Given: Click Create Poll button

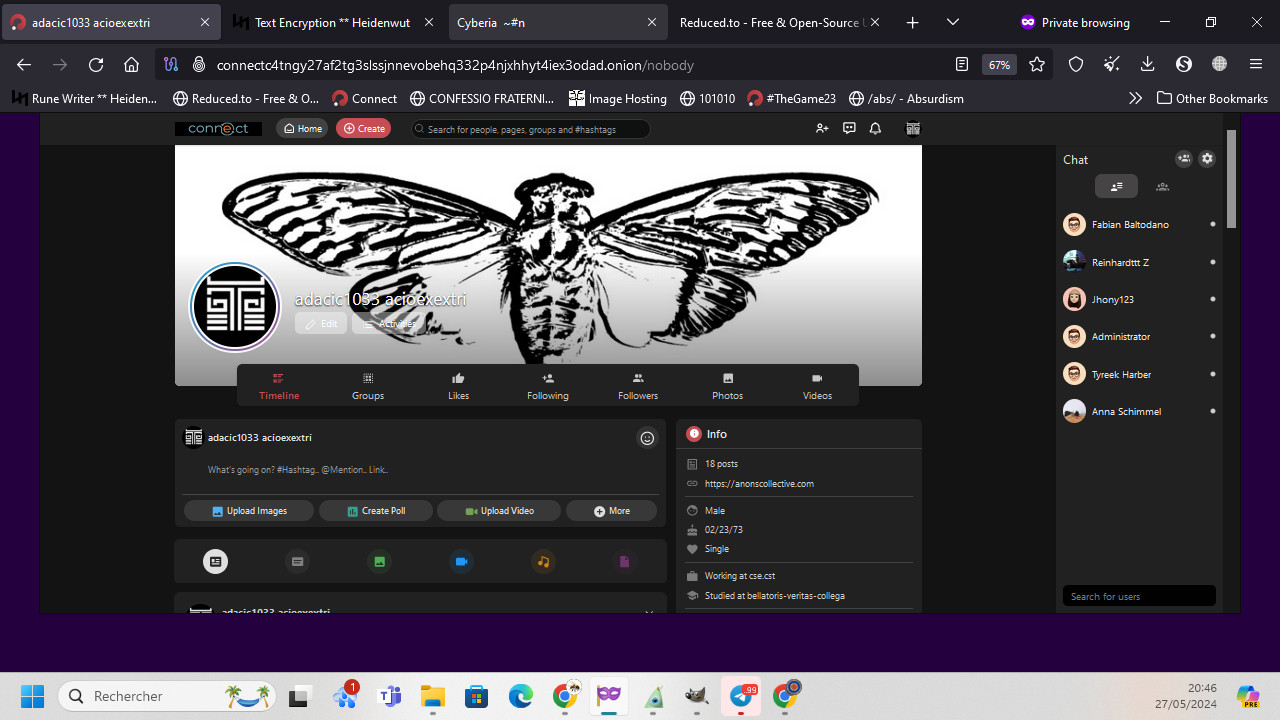Looking at the screenshot, I should point(376,511).
